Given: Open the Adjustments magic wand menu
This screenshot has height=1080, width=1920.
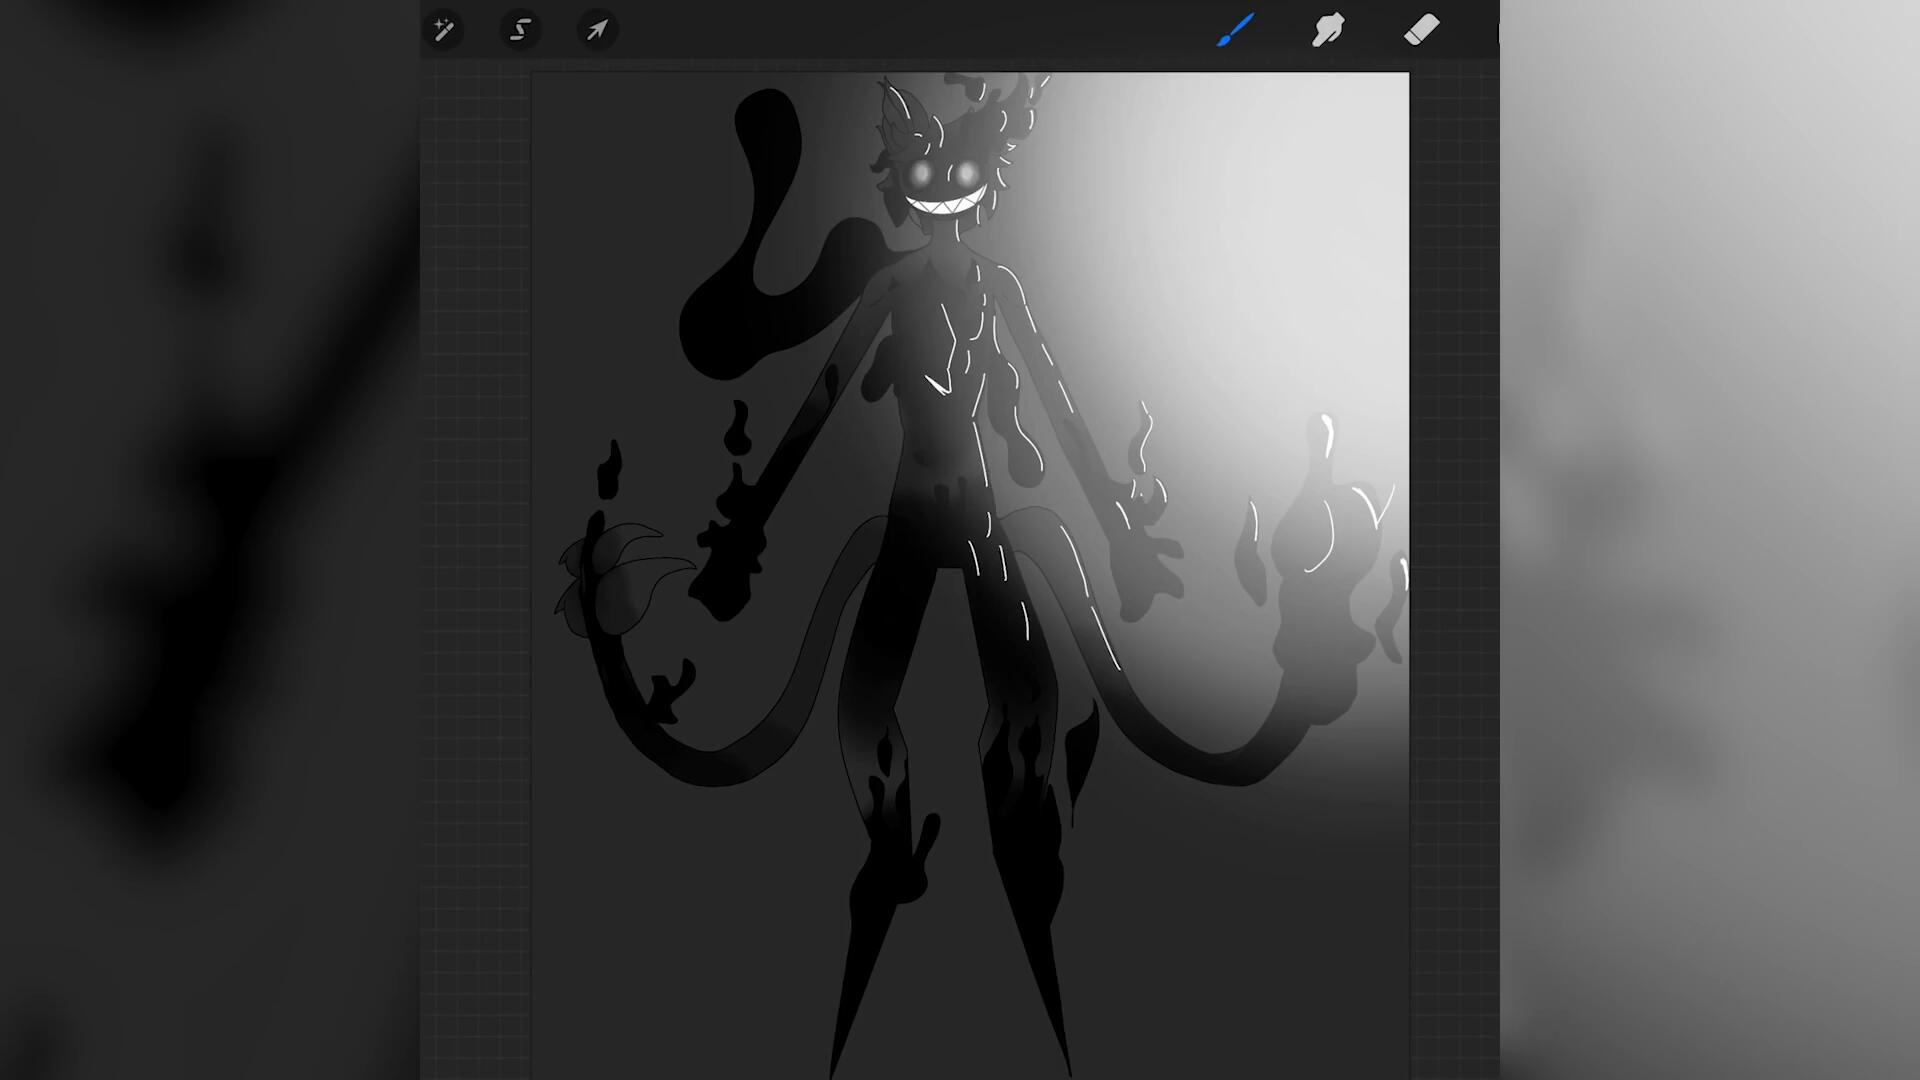Looking at the screenshot, I should [444, 30].
